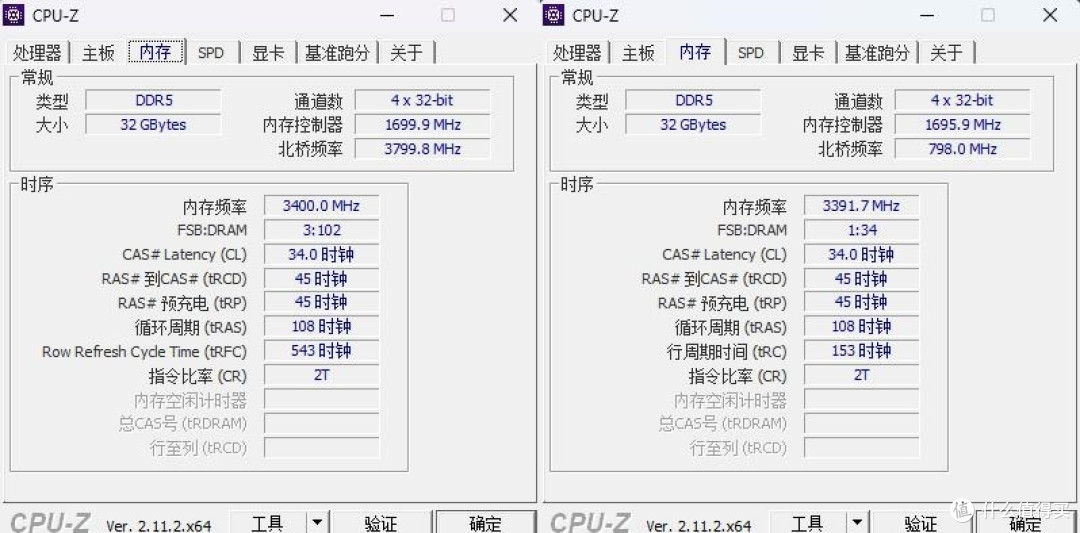Expand 工具 dropdown arrow in right window
This screenshot has width=1080, height=533.
[x=857, y=523]
